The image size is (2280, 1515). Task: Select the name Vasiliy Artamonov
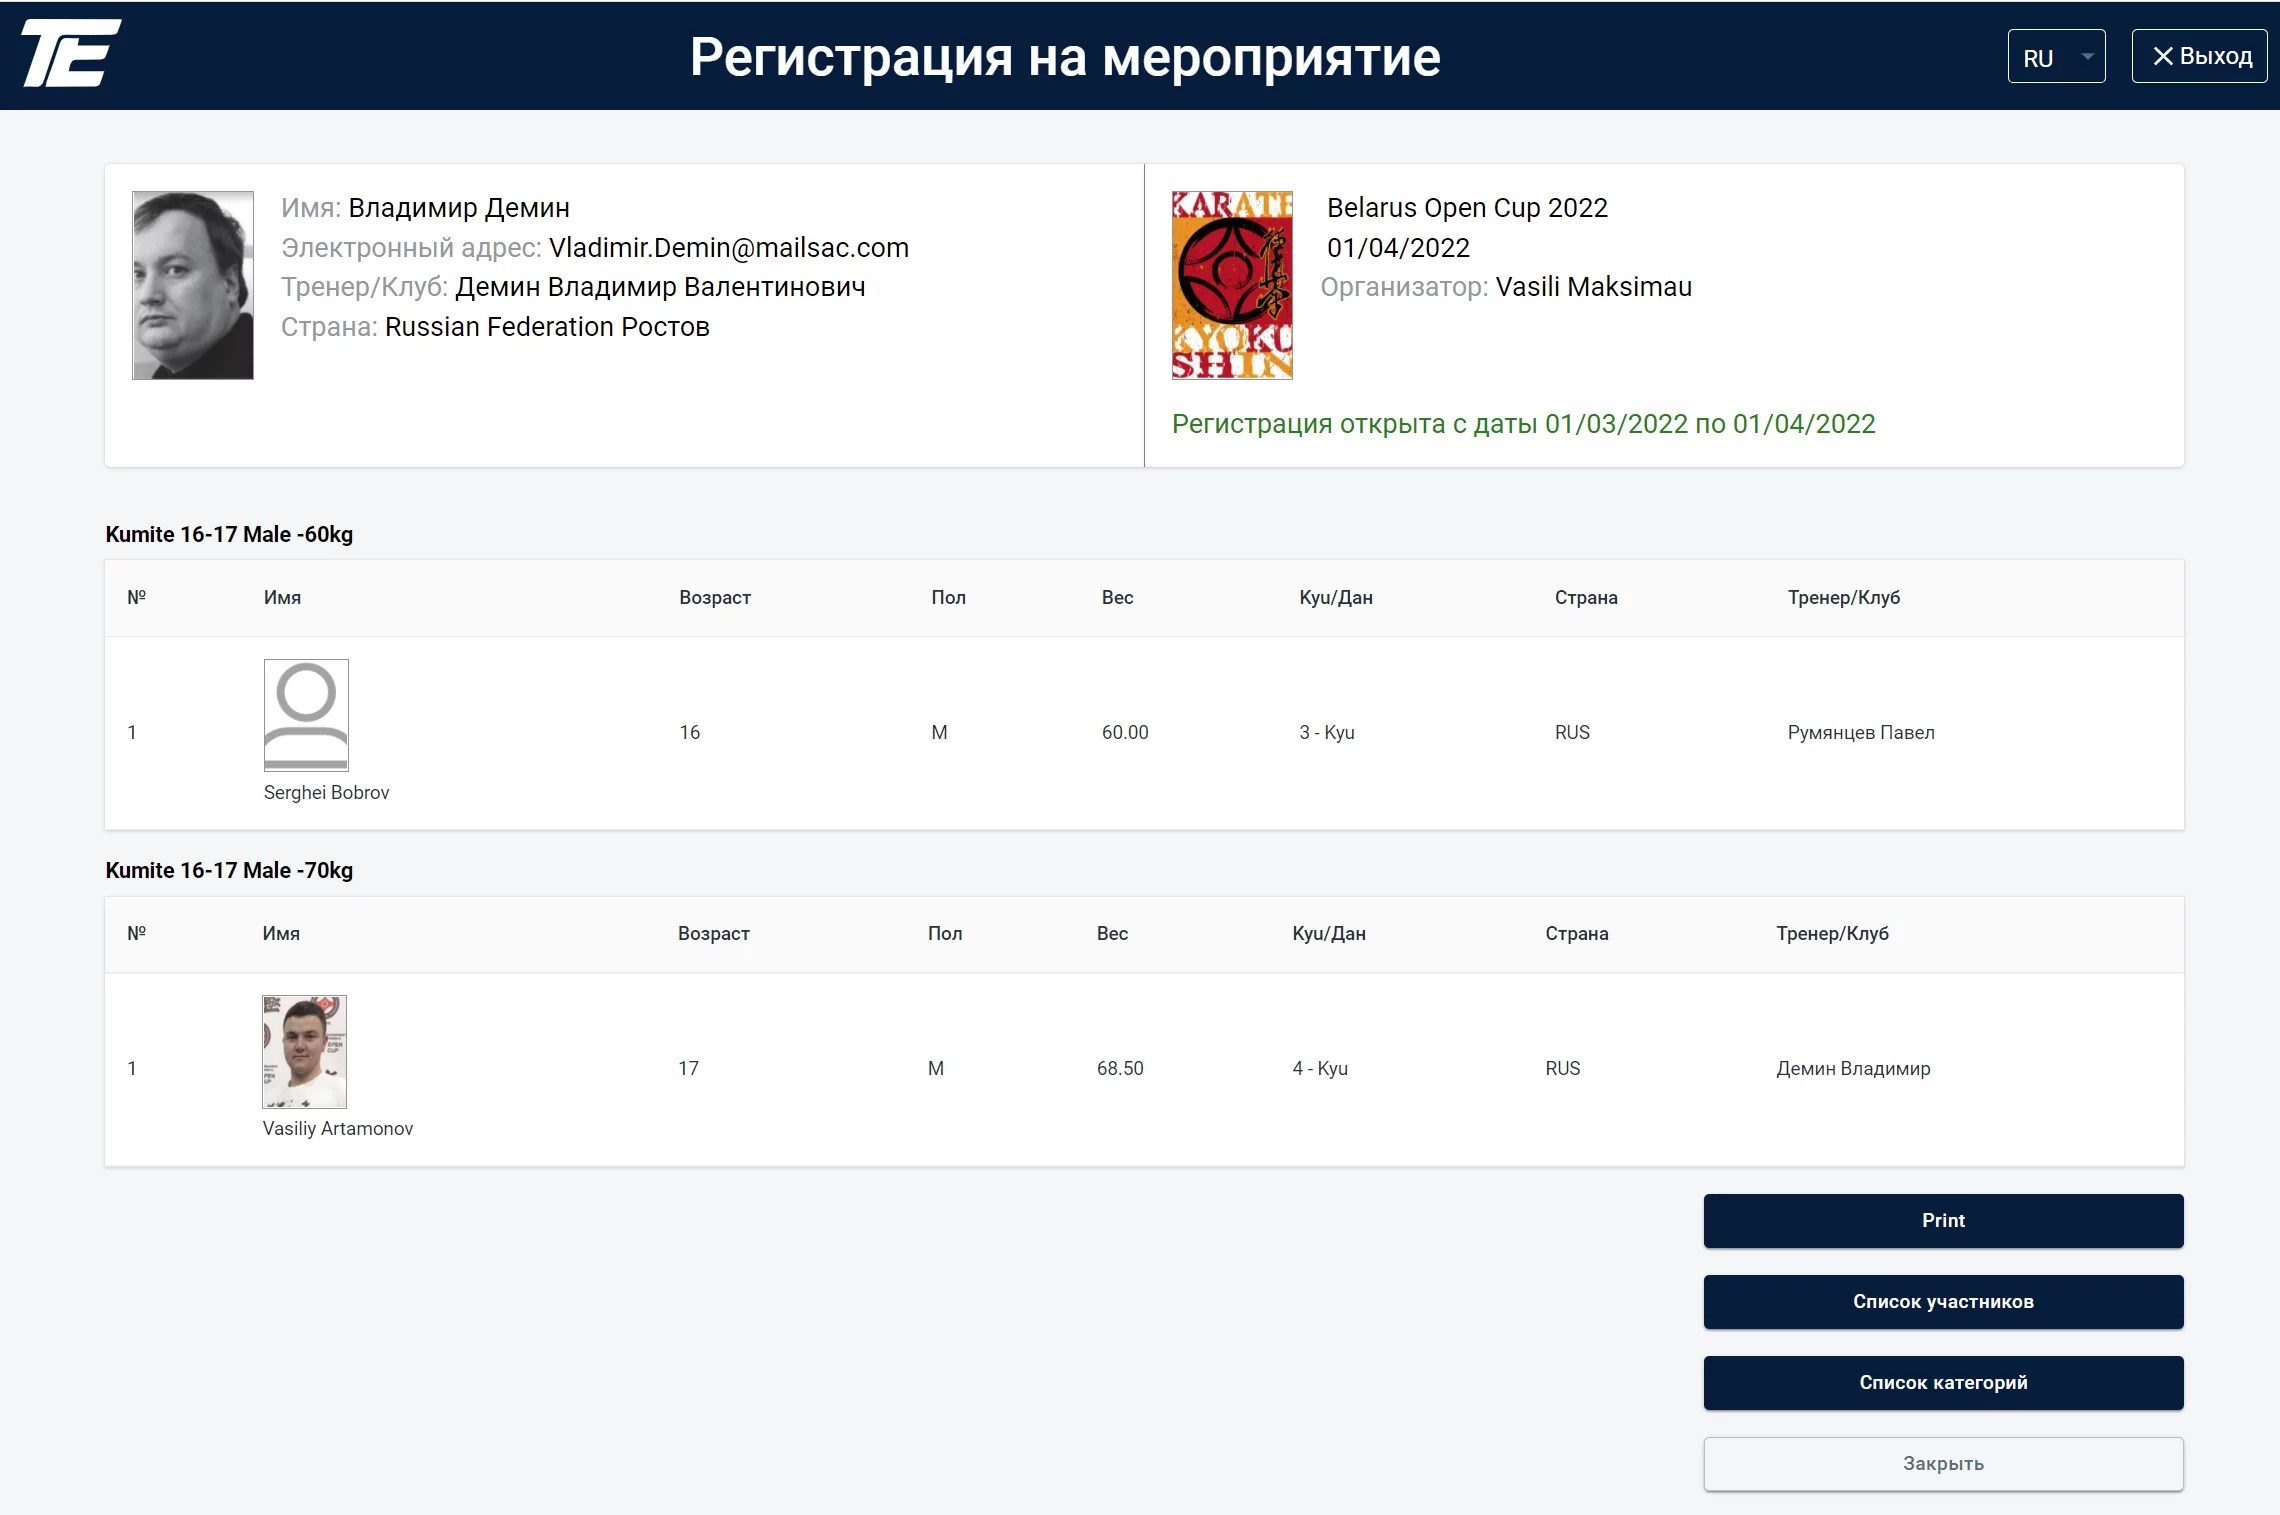tap(337, 1128)
